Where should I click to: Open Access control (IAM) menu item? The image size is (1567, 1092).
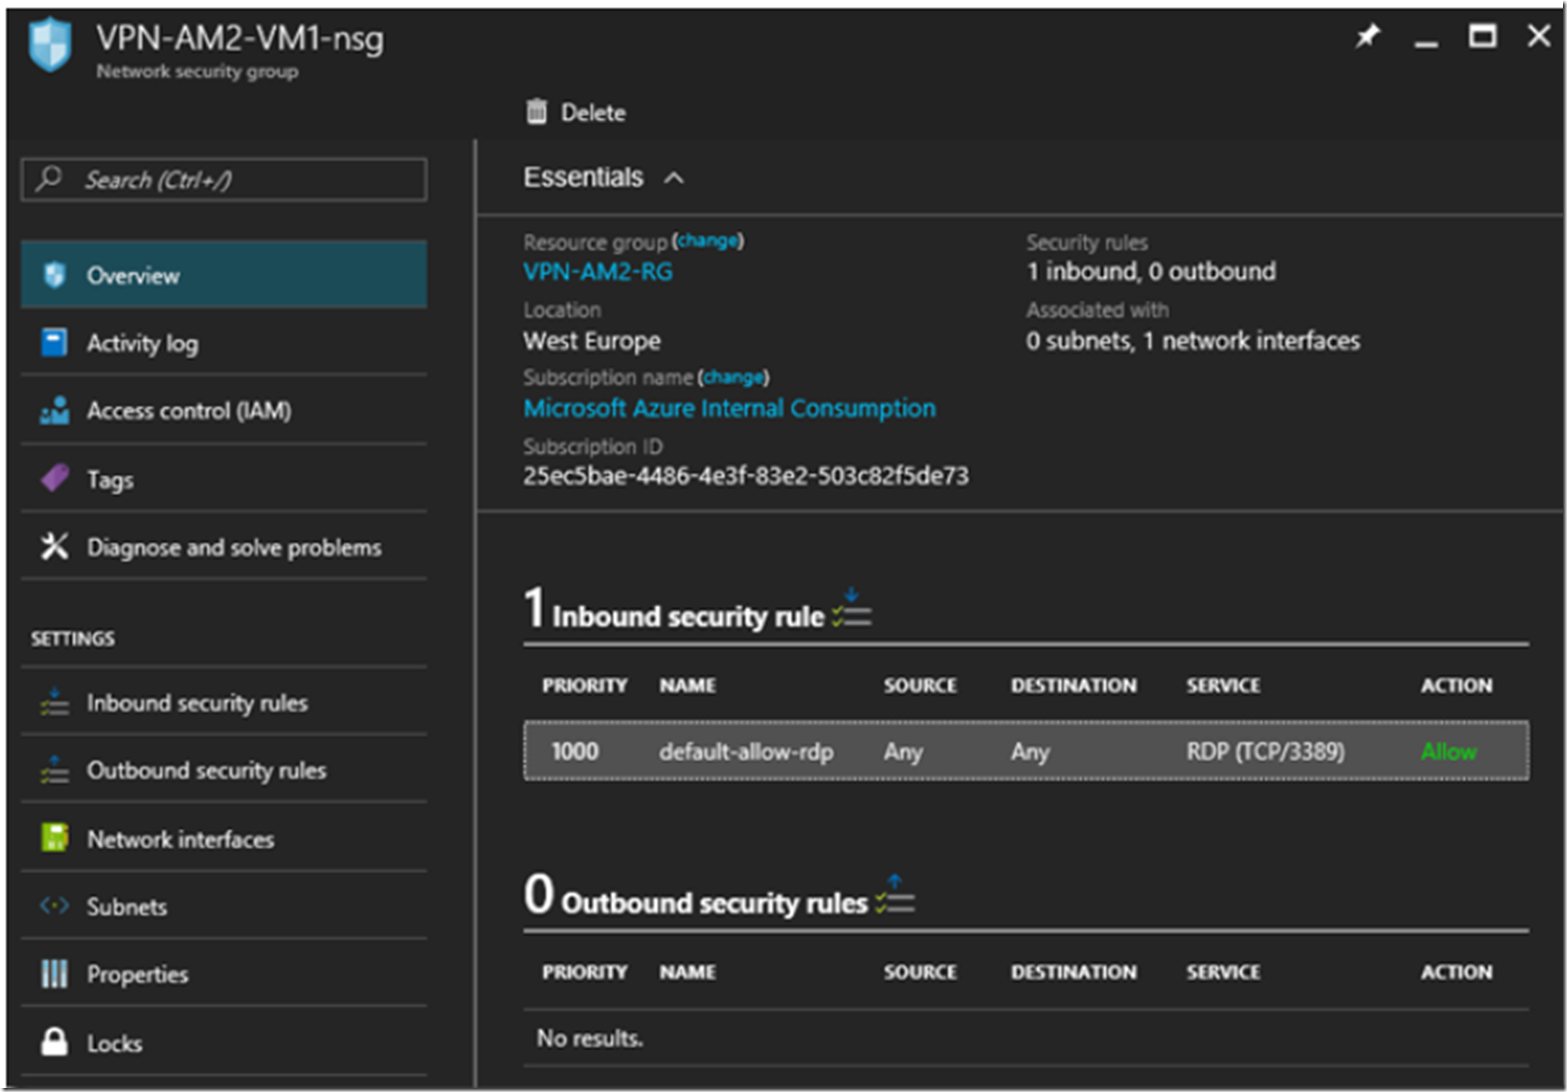click(x=224, y=410)
